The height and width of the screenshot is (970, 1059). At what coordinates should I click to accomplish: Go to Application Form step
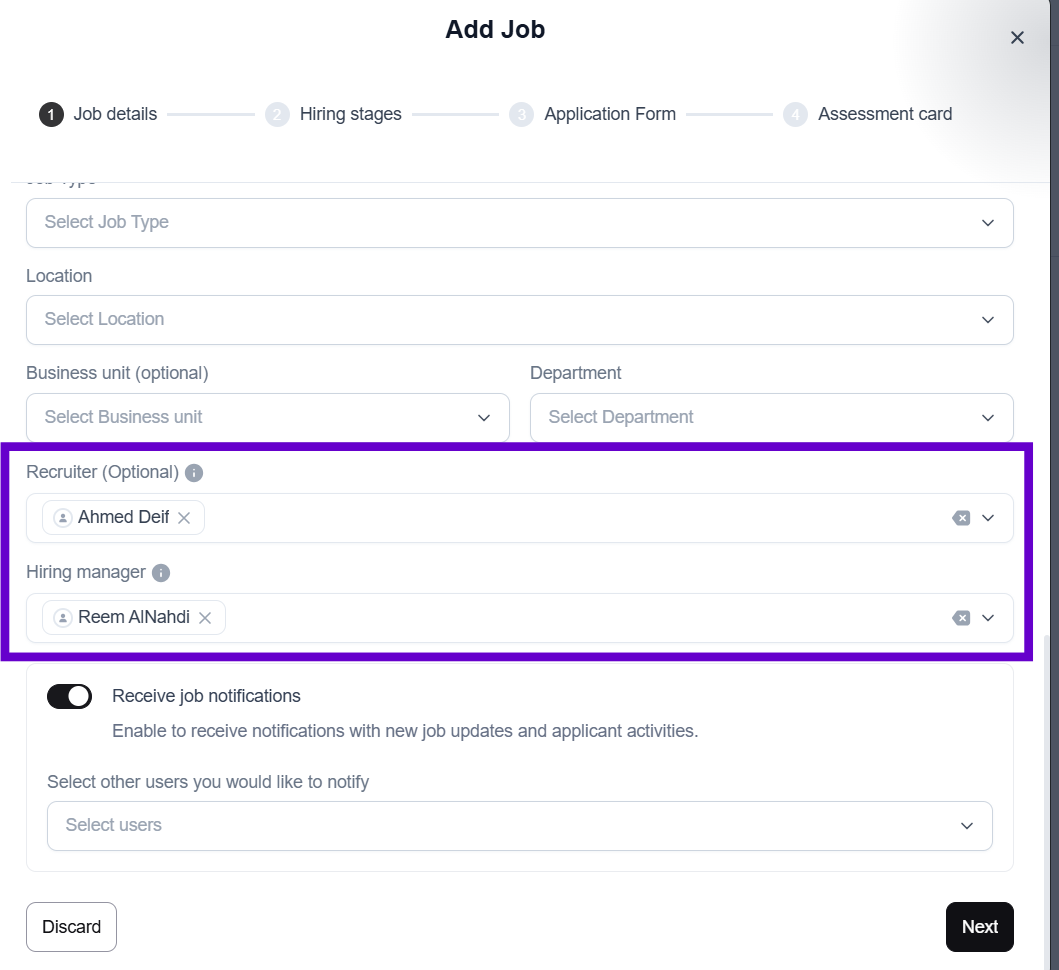(609, 114)
